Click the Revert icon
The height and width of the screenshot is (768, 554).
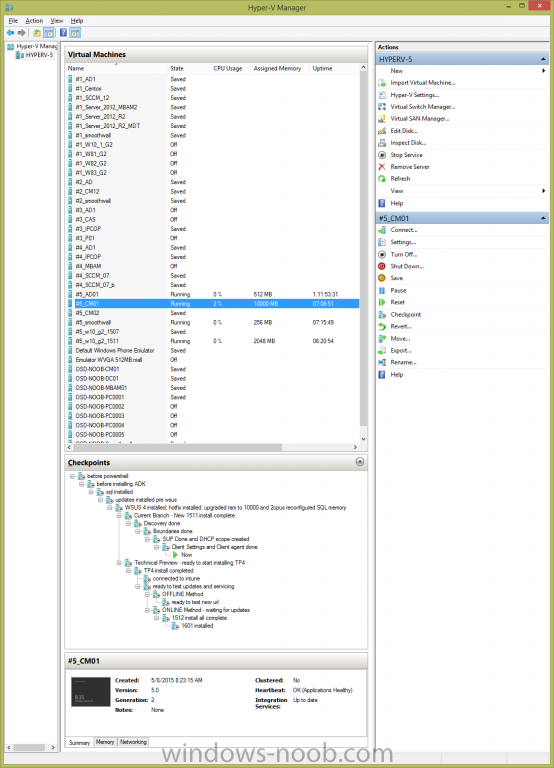(x=382, y=326)
